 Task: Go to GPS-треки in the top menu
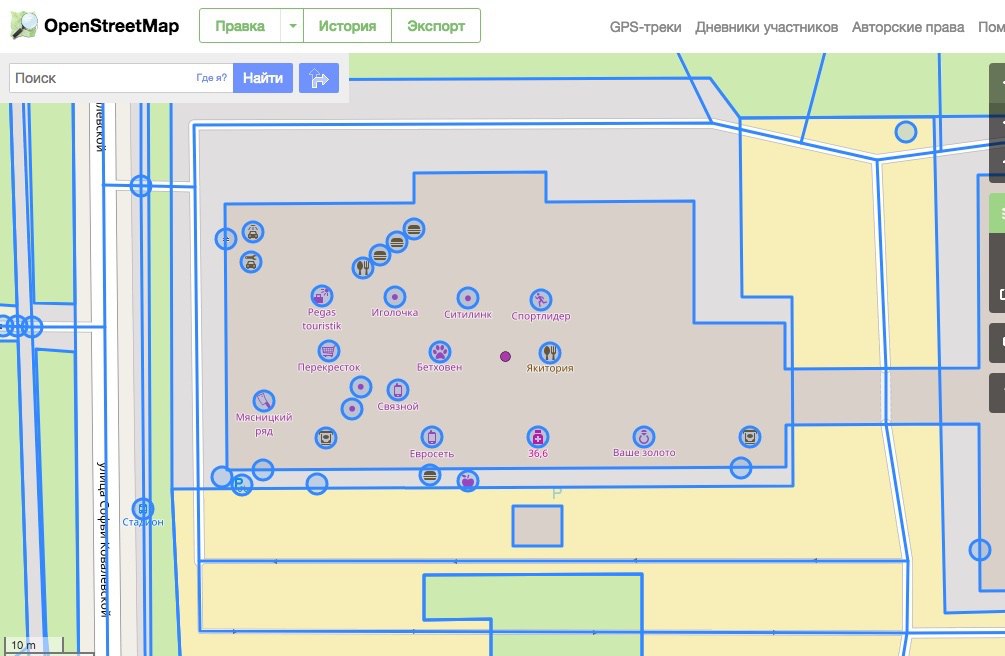645,27
